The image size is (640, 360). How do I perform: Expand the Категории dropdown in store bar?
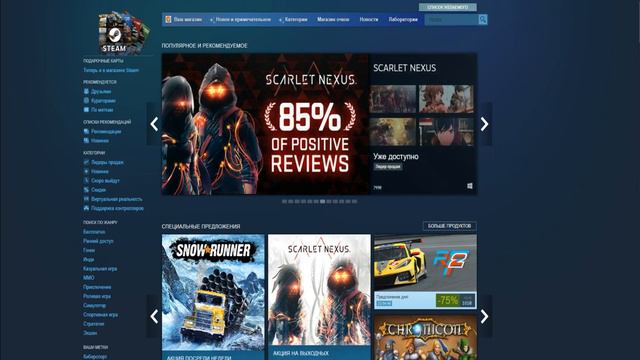coord(296,20)
